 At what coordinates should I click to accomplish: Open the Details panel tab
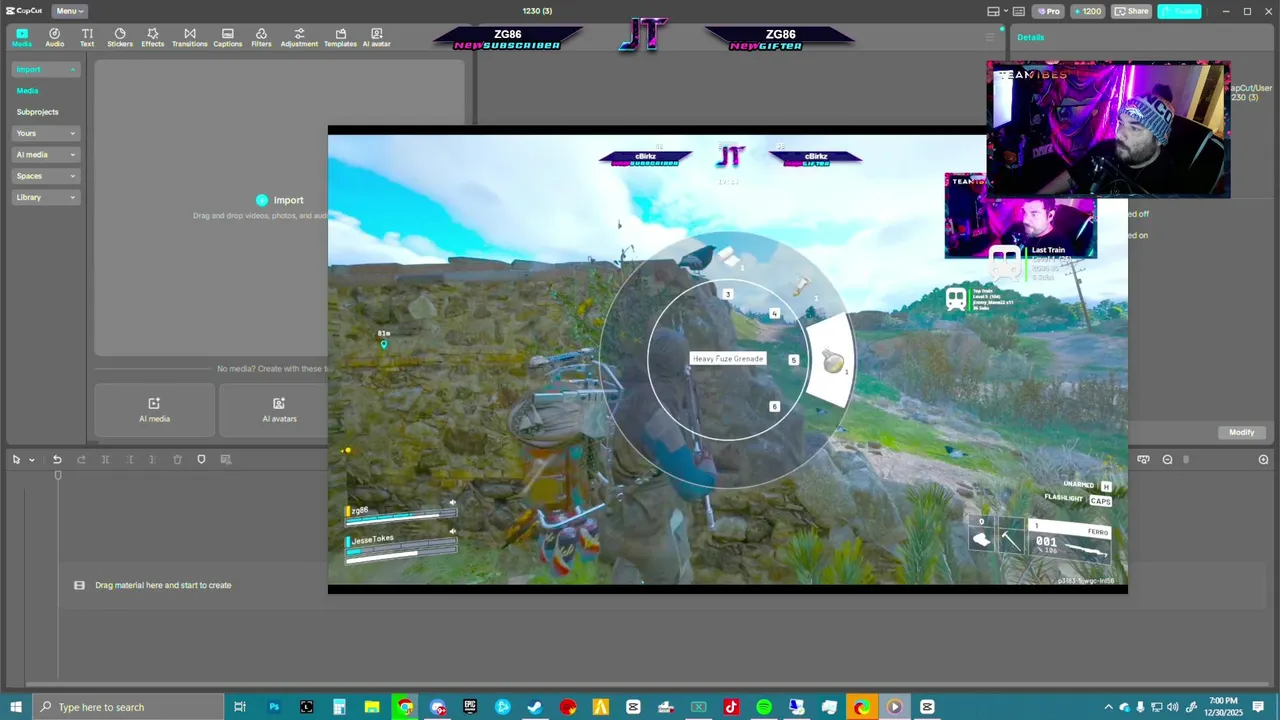click(x=1030, y=37)
